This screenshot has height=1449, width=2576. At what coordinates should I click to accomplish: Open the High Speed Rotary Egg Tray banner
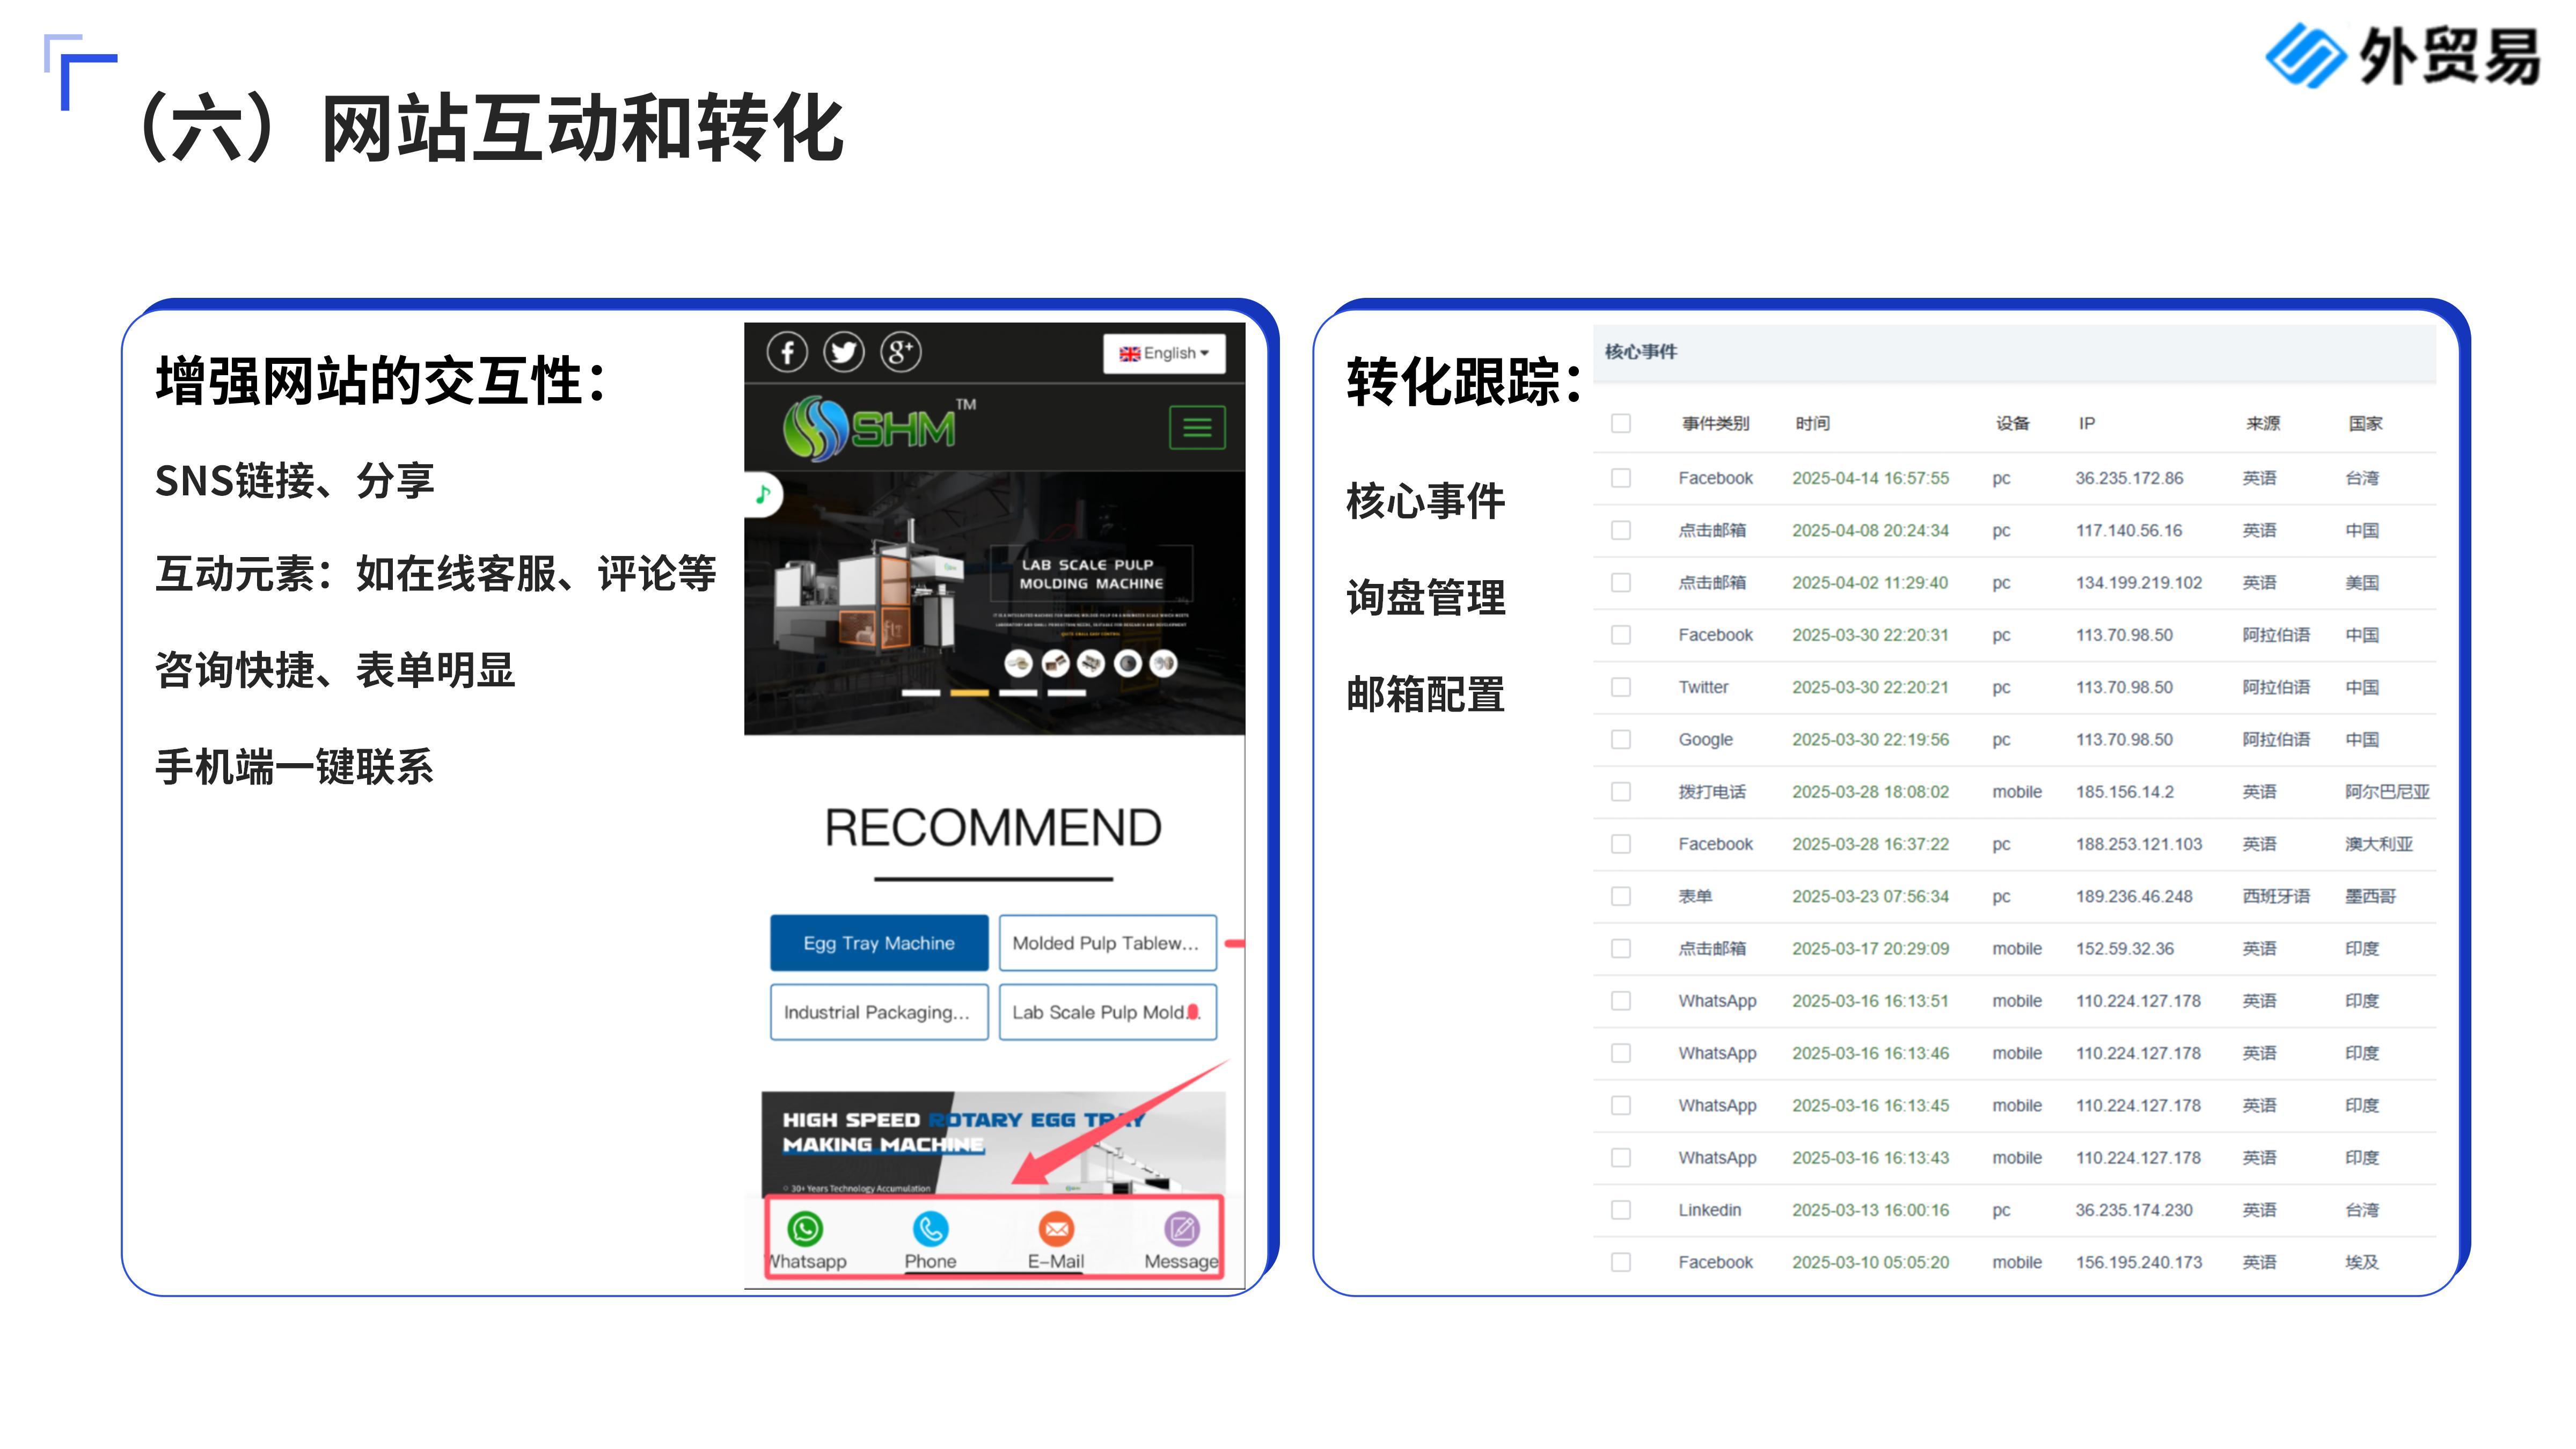[x=993, y=1142]
